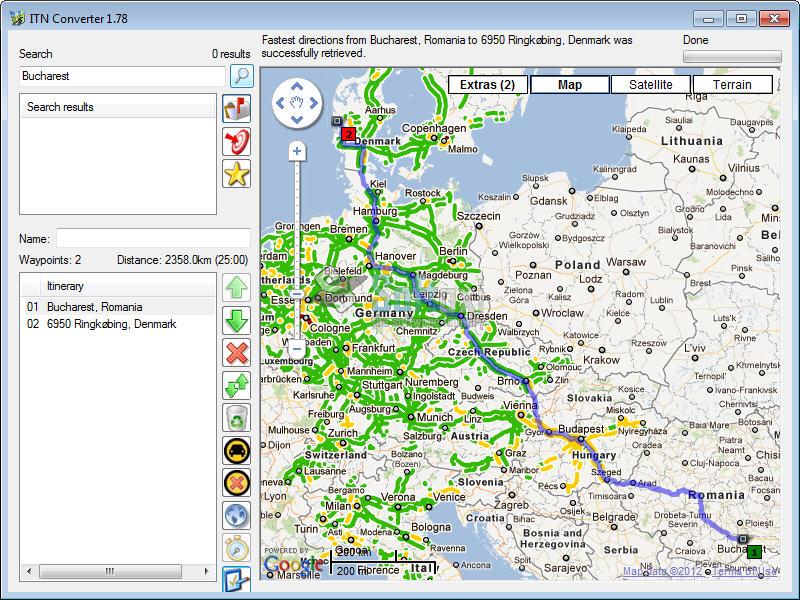This screenshot has width=800, height=600.
Task: Click the red target dartboard icon
Action: [237, 141]
